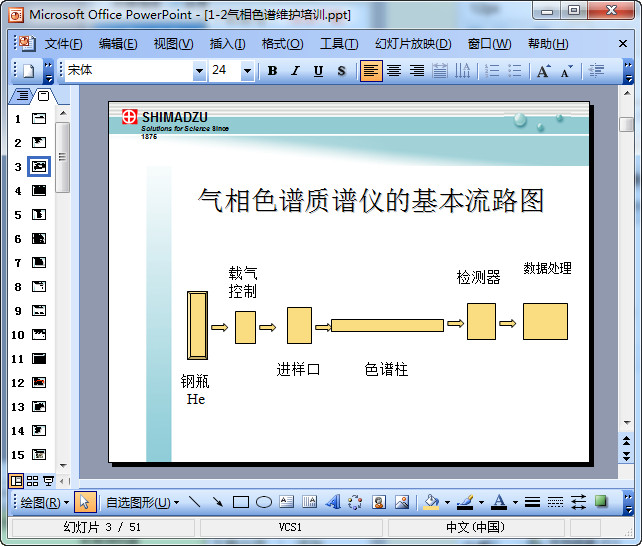This screenshot has height=546, width=642.
Task: Select slide 1 thumbnail
Action: pos(39,119)
